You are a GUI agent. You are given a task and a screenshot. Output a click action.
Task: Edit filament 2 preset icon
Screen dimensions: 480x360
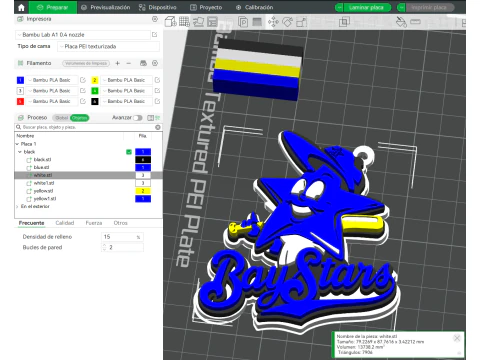click(x=157, y=80)
